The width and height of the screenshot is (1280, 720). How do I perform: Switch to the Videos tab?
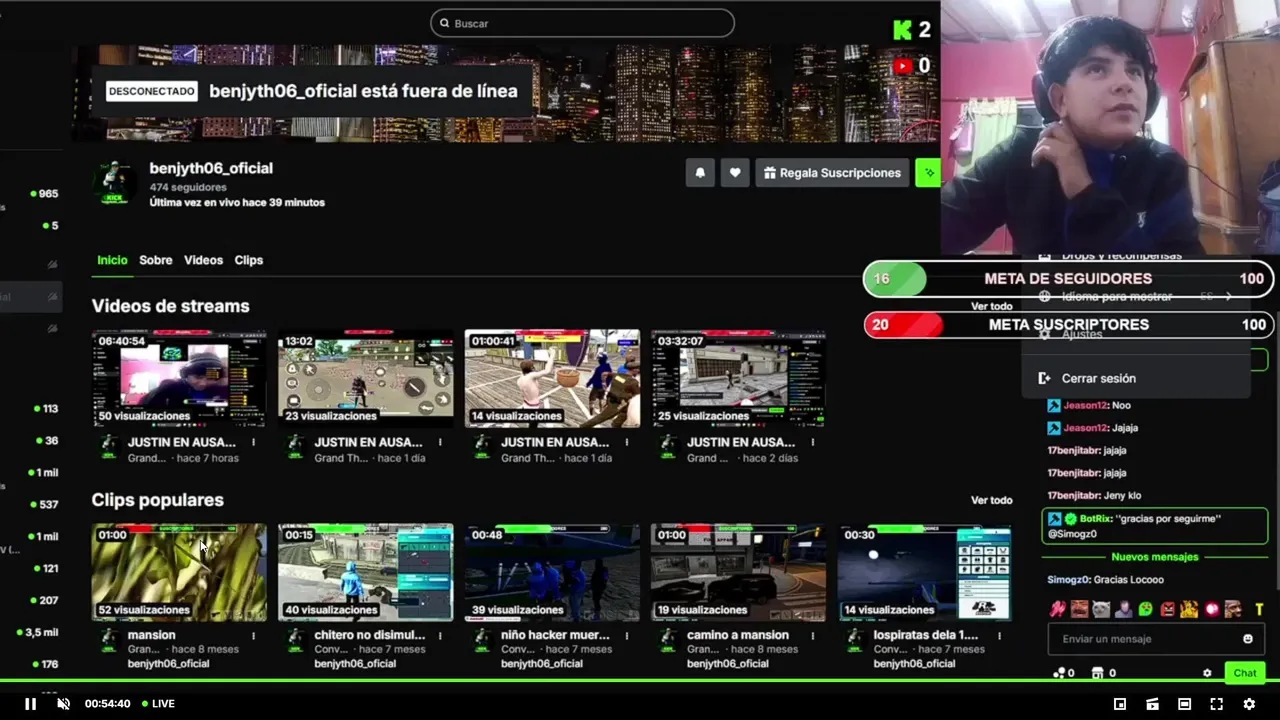(x=203, y=260)
